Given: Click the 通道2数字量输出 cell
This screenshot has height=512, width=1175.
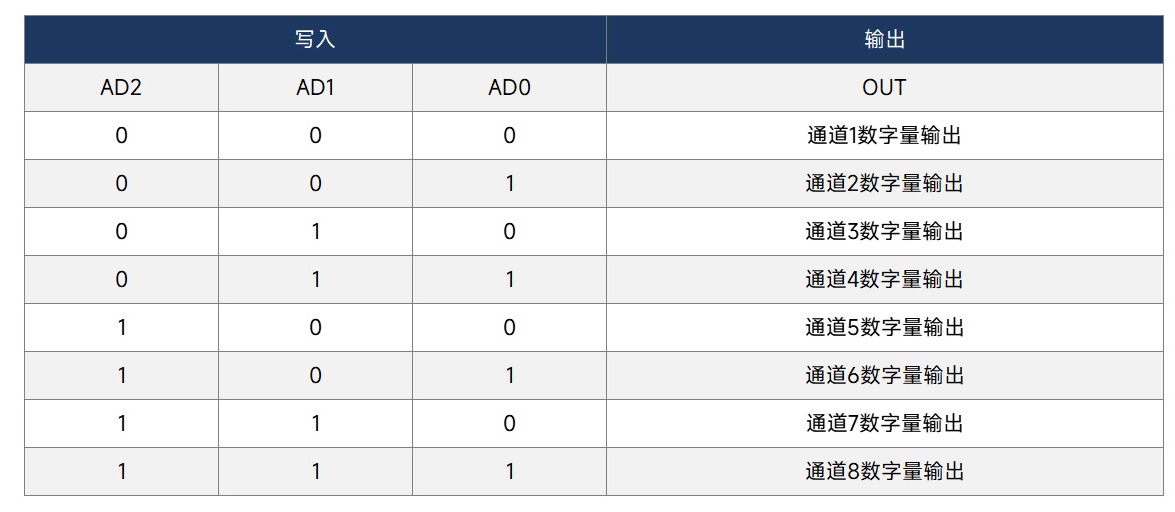Looking at the screenshot, I should click(x=884, y=184).
